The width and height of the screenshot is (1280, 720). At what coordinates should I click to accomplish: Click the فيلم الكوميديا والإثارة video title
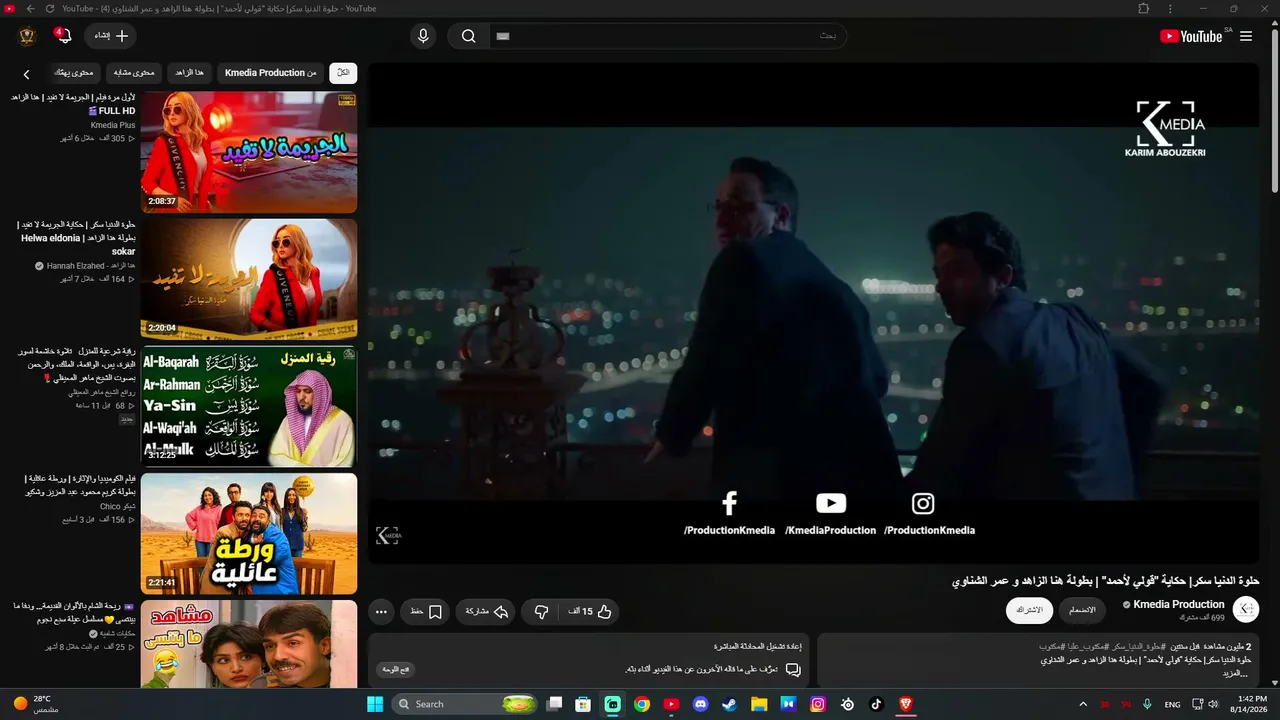pos(80,485)
